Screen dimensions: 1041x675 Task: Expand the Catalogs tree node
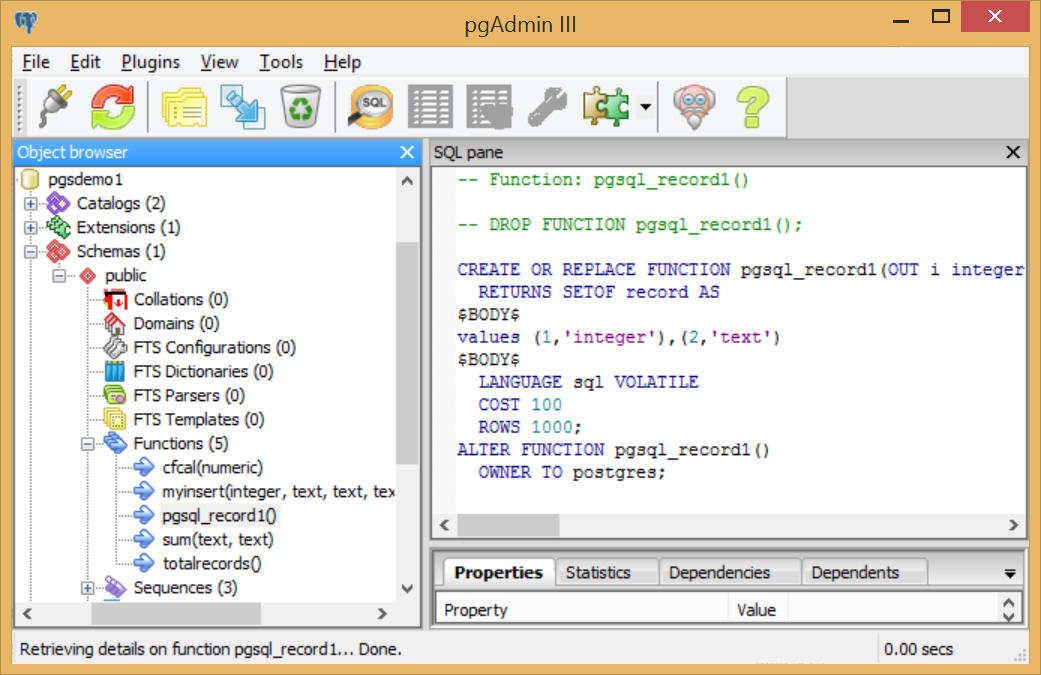coord(31,204)
